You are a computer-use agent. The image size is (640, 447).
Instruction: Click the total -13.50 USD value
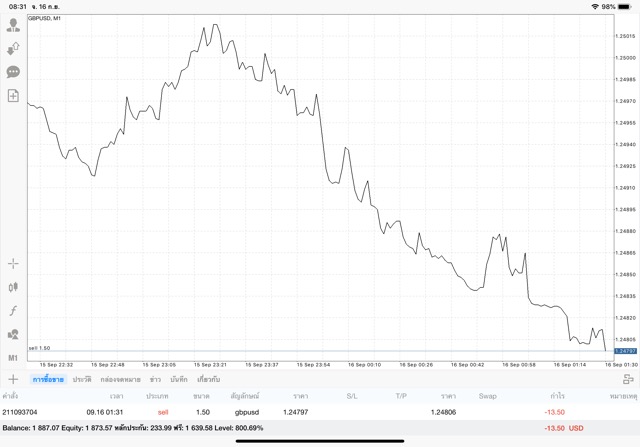pyautogui.click(x=564, y=428)
